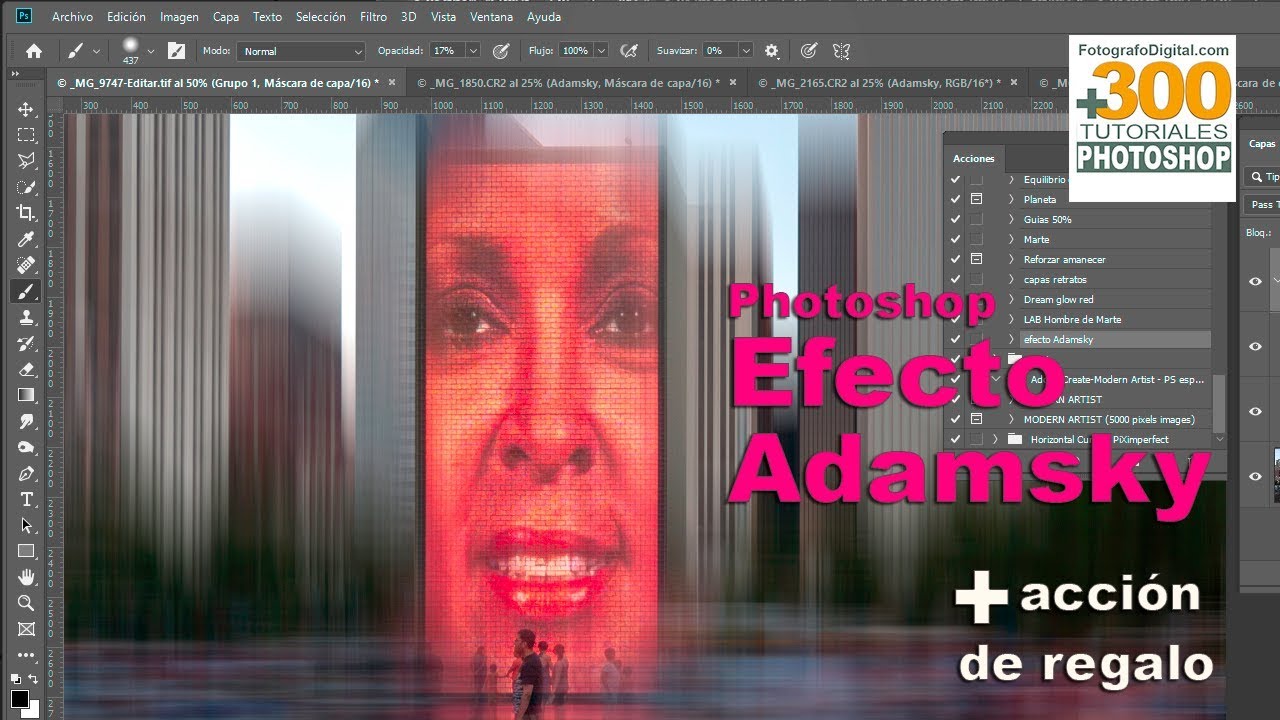
Task: Expand the LAB Hombre de Marte action
Action: pyautogui.click(x=1011, y=320)
